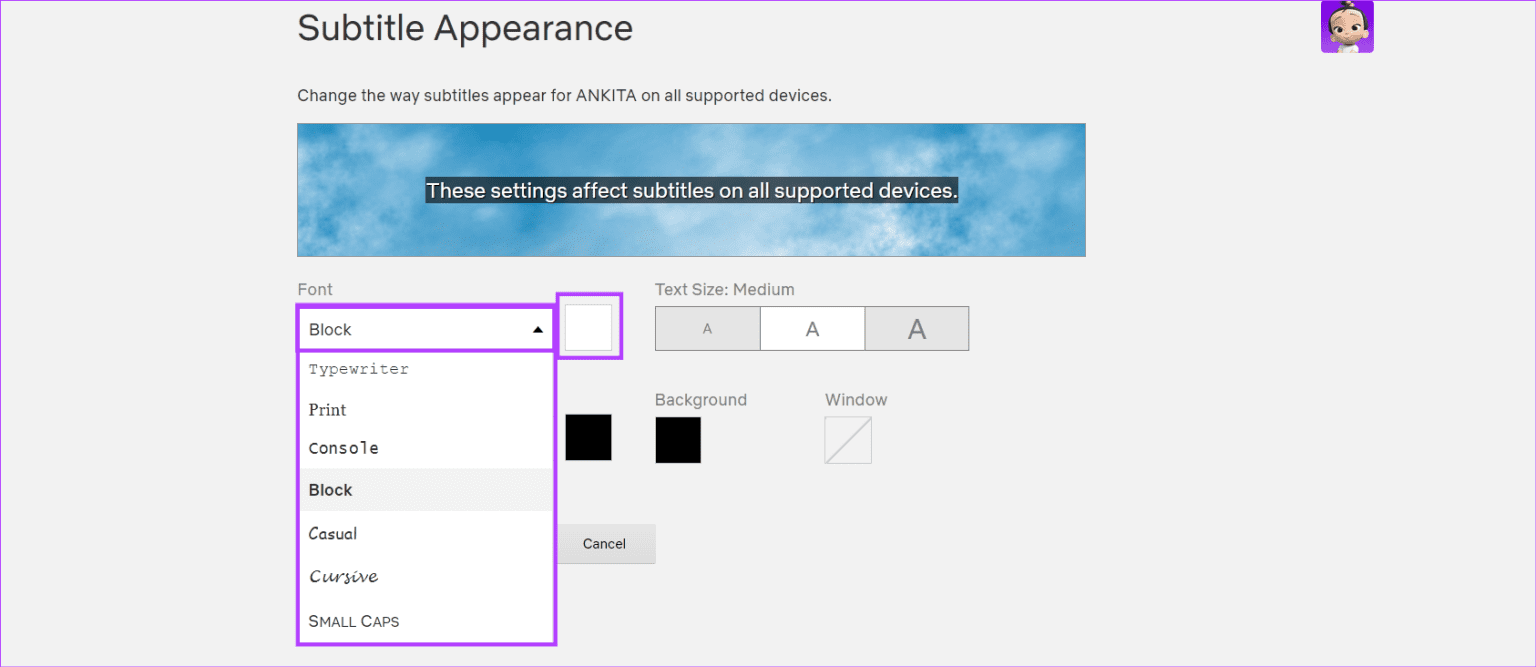Choose the Console font option
1536x667 pixels.
click(344, 448)
